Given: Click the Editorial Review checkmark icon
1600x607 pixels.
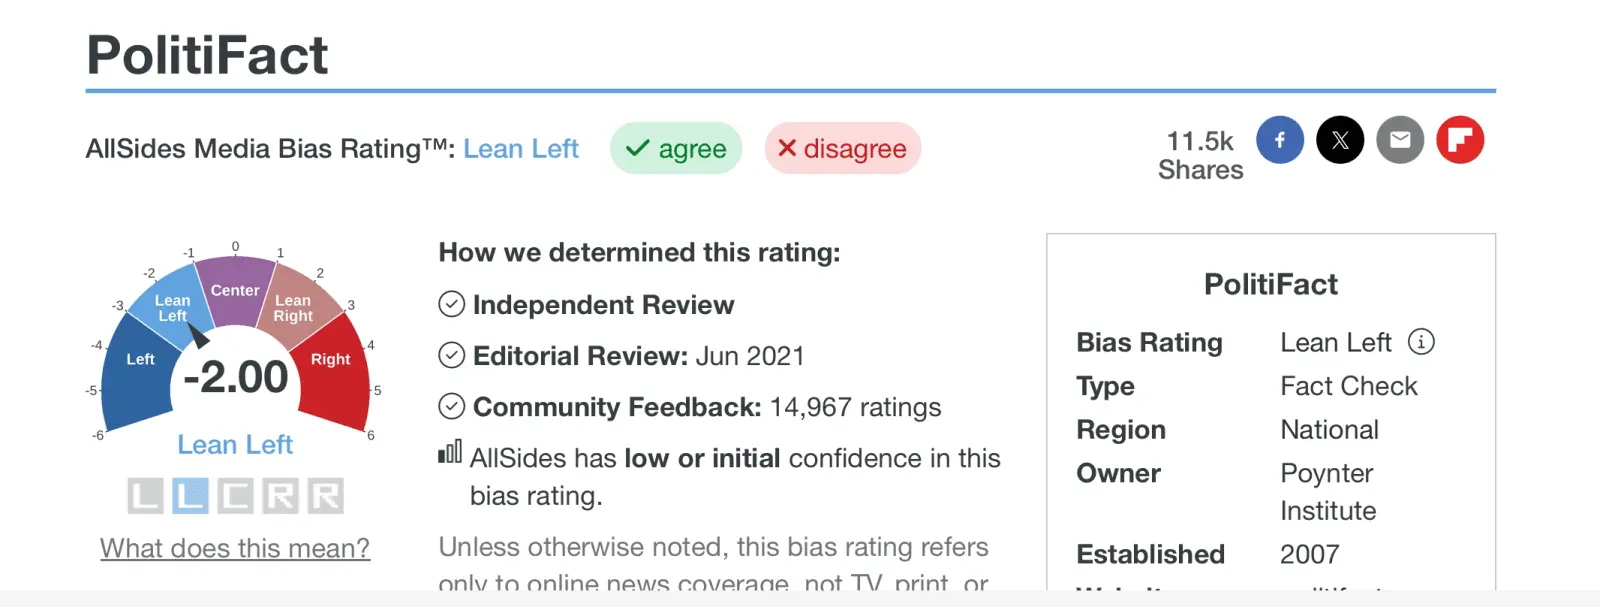Looking at the screenshot, I should click(452, 355).
